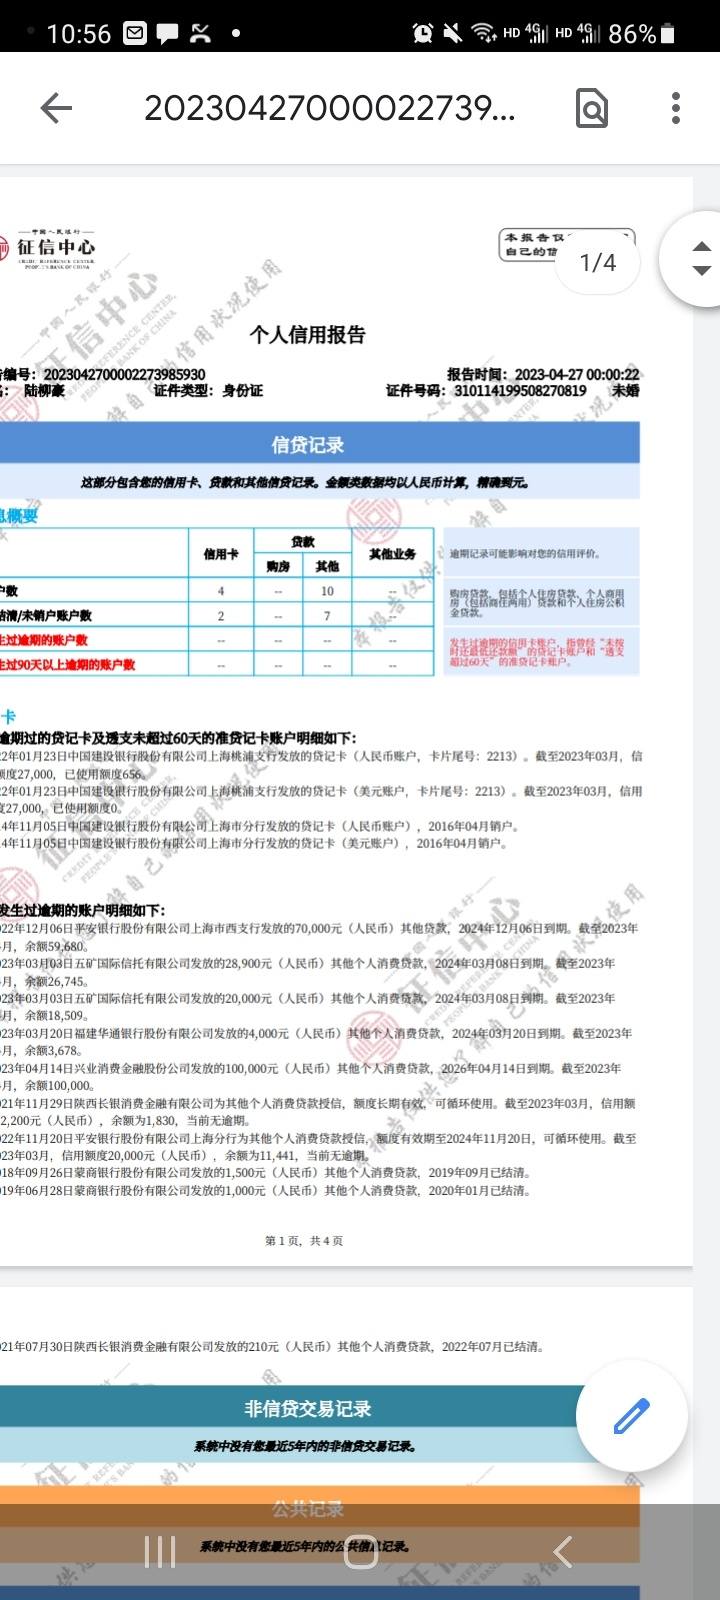Tap the 蒙商银行 1,000元 loan entry
This screenshot has width=720, height=1600.
click(x=266, y=1191)
